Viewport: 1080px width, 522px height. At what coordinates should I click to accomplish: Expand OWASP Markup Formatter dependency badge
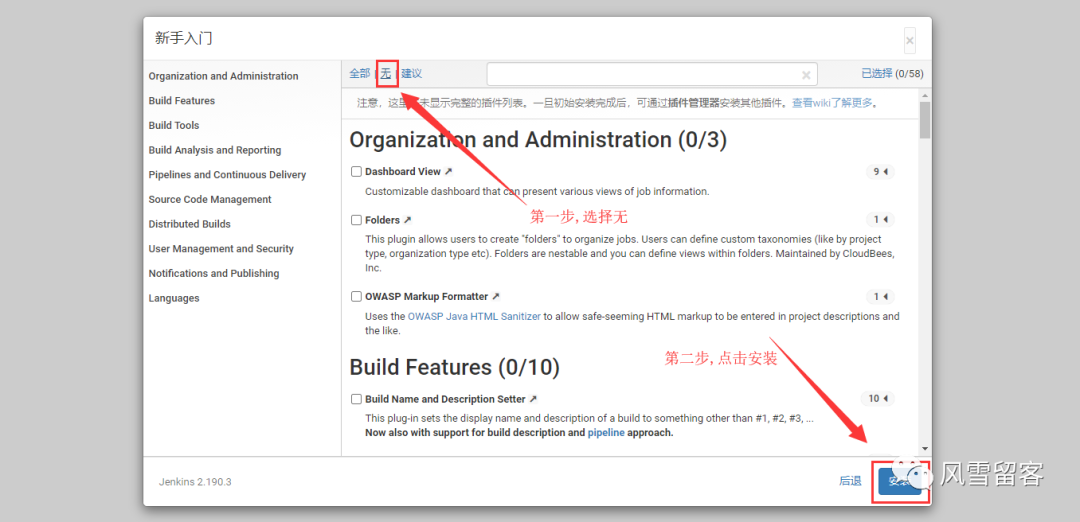tap(880, 297)
